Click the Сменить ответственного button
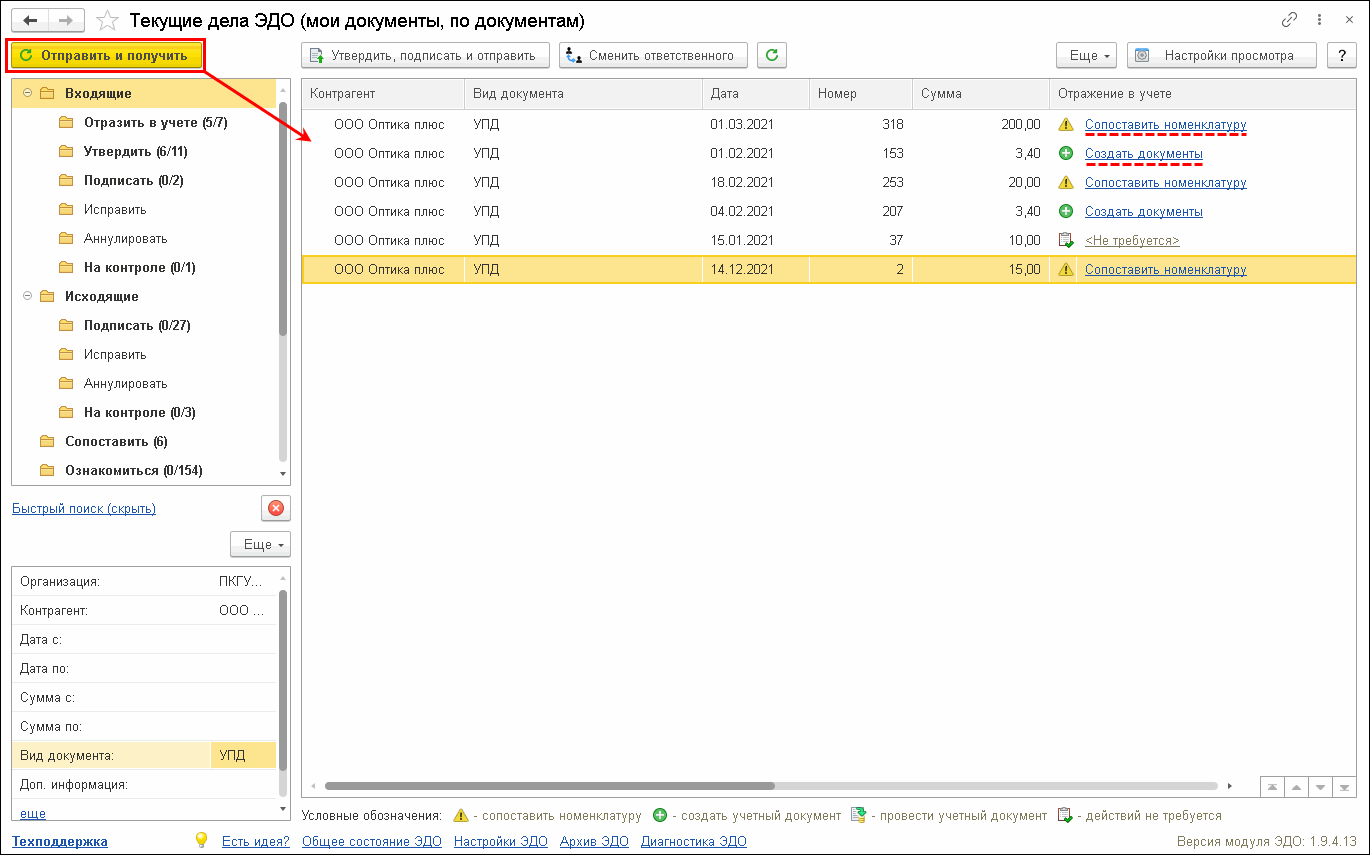 (653, 56)
